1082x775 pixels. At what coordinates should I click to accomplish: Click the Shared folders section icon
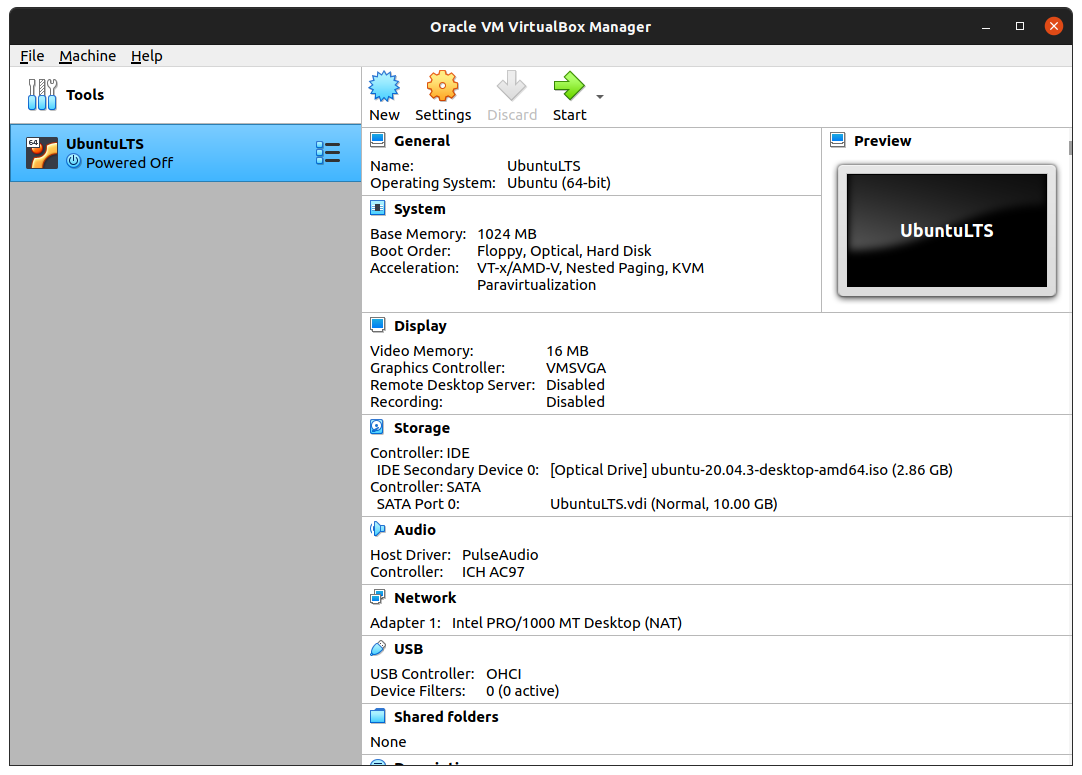377,716
